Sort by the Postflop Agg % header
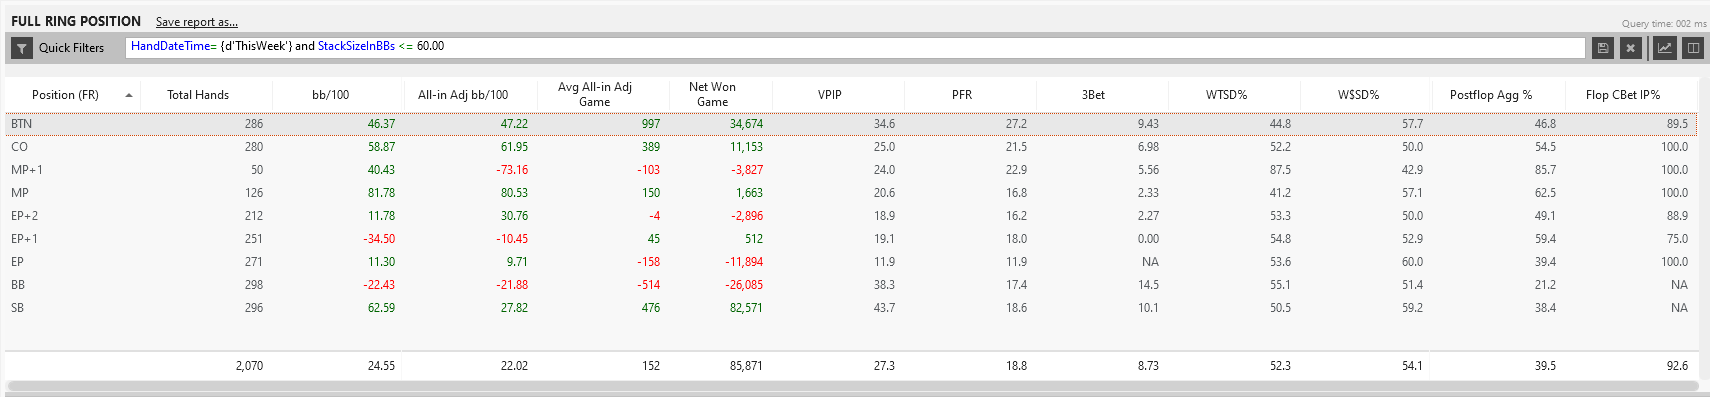 [1491, 95]
